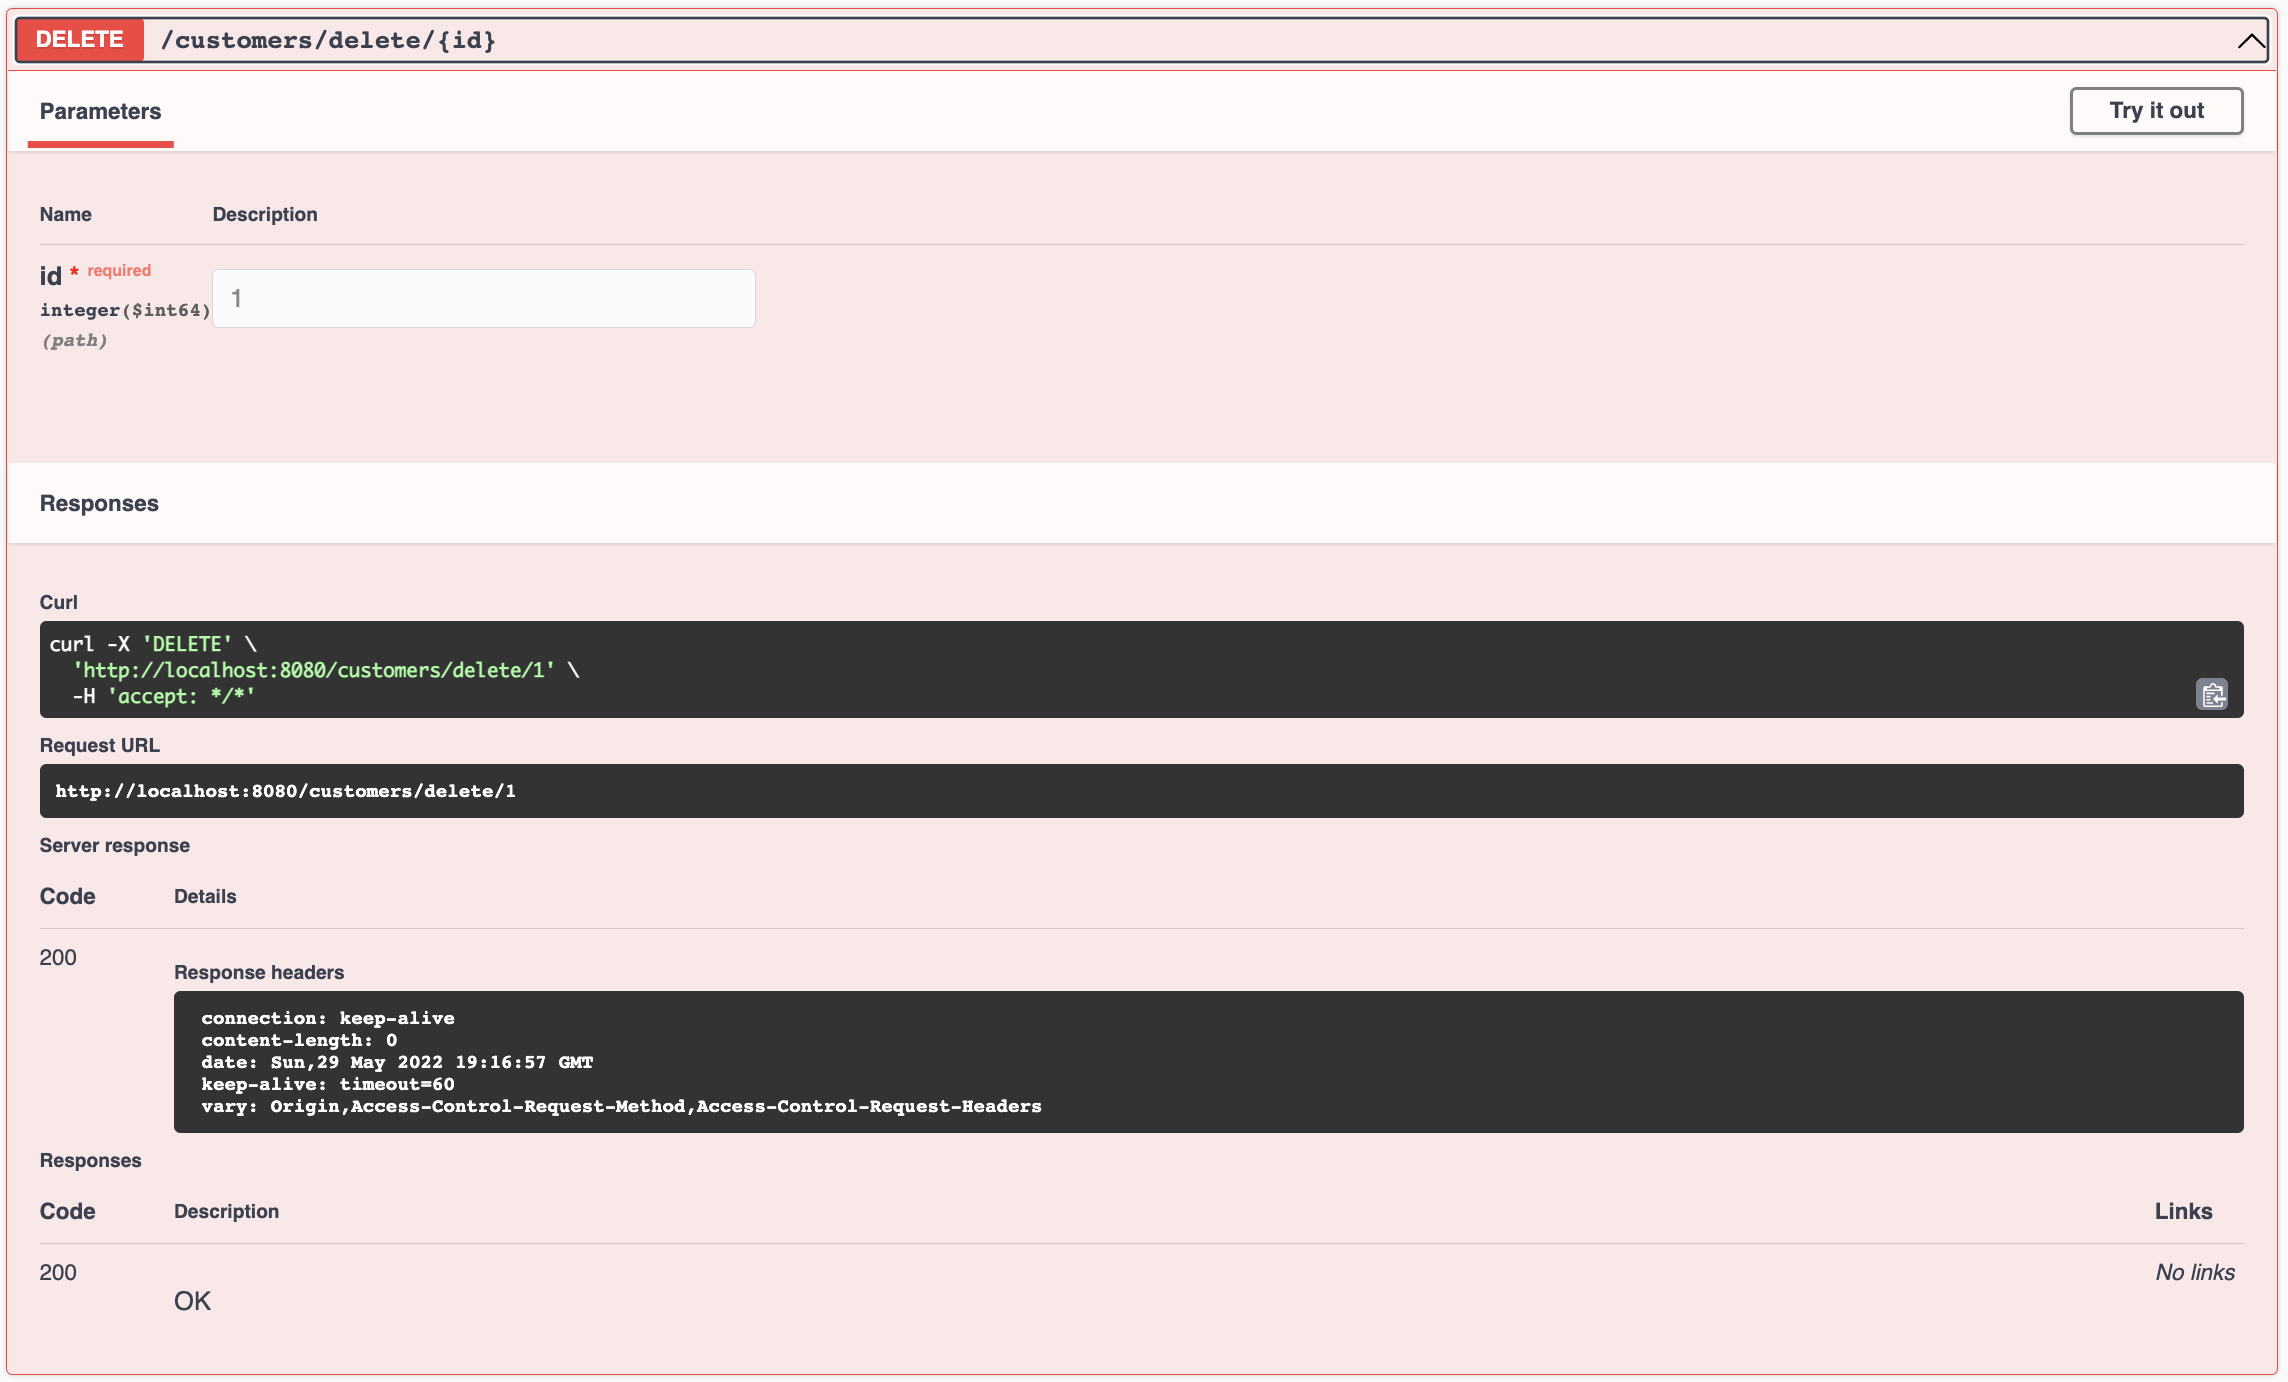Click the Responses section heading
This screenshot has height=1382, width=2288.
(x=98, y=503)
